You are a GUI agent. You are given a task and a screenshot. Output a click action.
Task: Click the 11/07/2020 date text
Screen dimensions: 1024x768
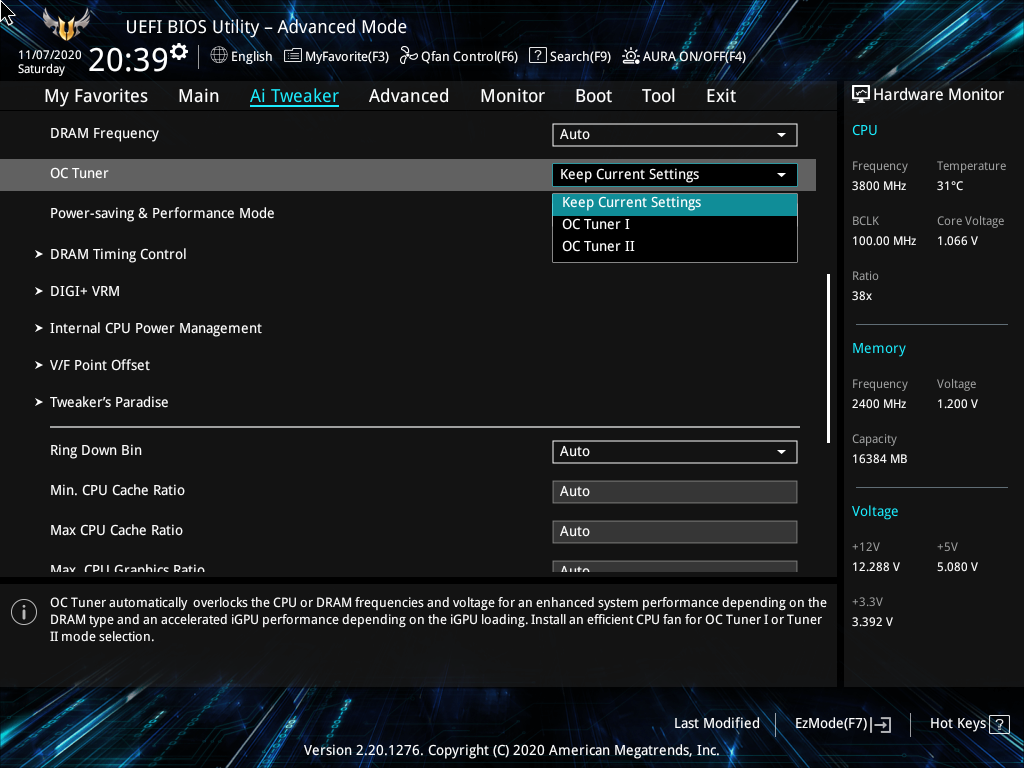coord(50,55)
